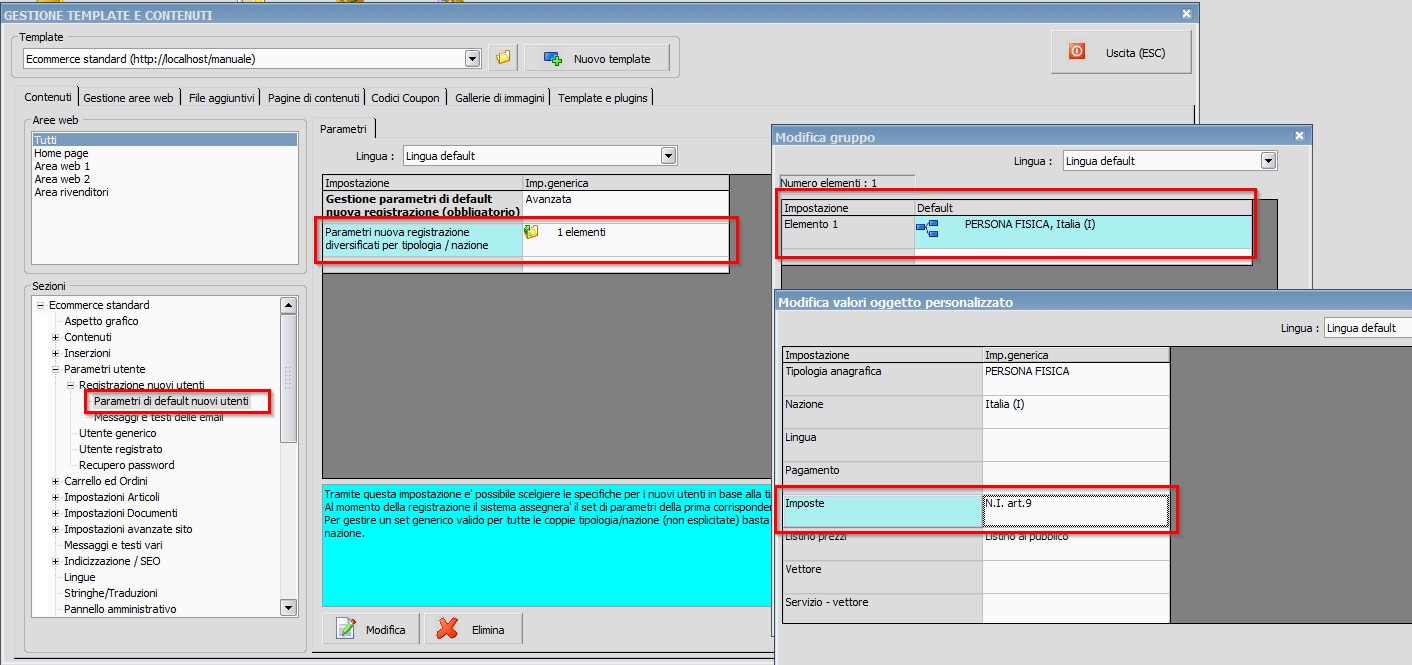Expand the Impostazioni avanzate sito node
The width and height of the screenshot is (1412, 665).
tap(56, 529)
